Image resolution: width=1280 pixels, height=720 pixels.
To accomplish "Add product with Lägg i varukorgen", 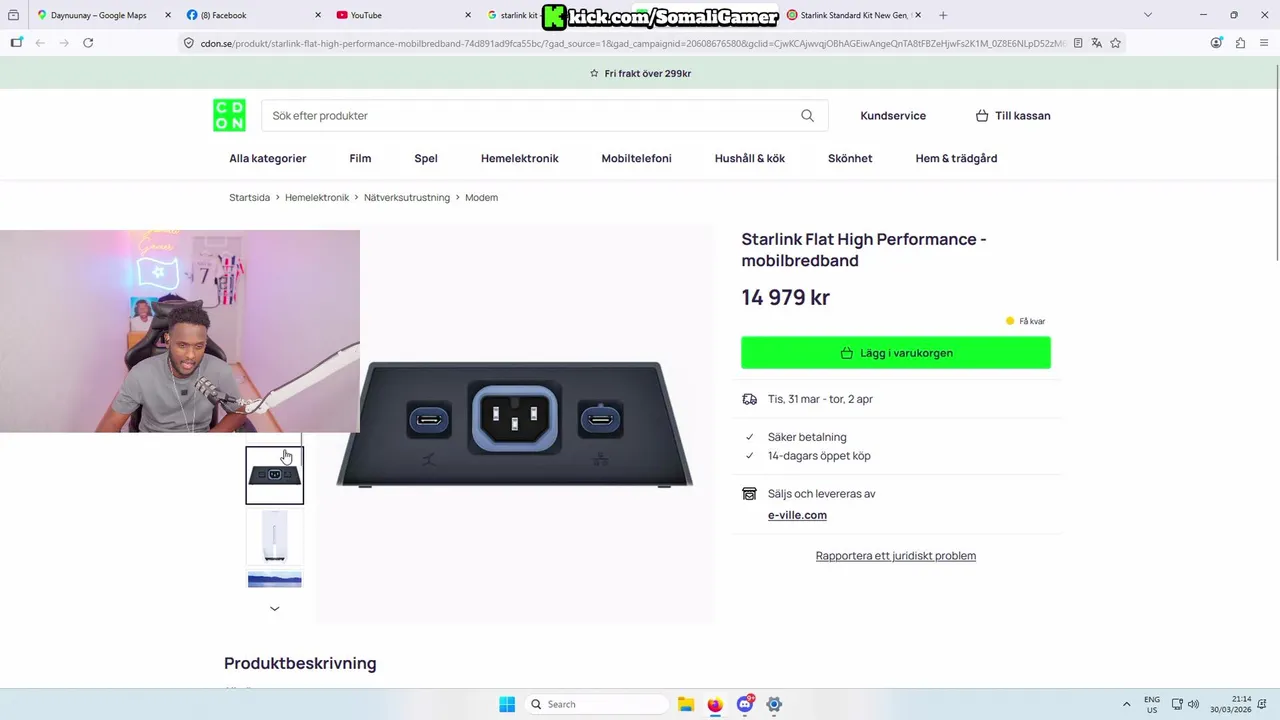I will tap(896, 353).
